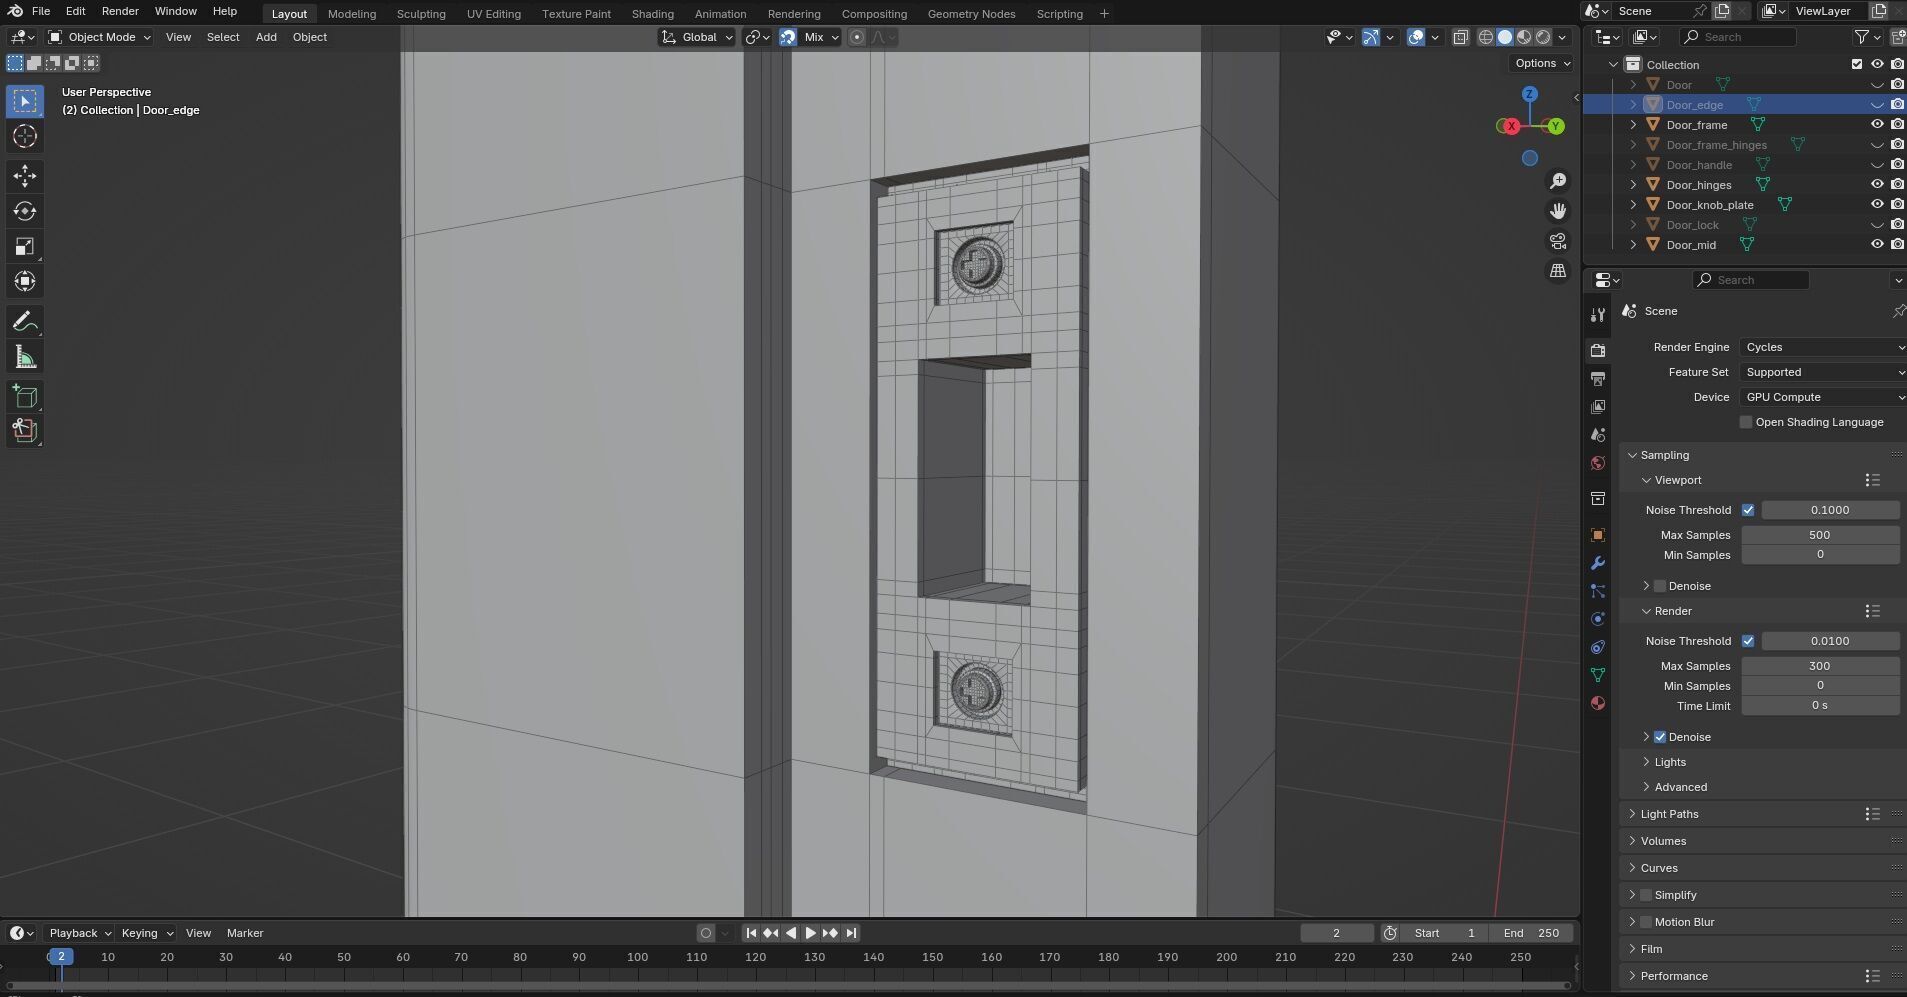Open the View Layer properties tab
The image size is (1907, 997).
(x=1598, y=407)
